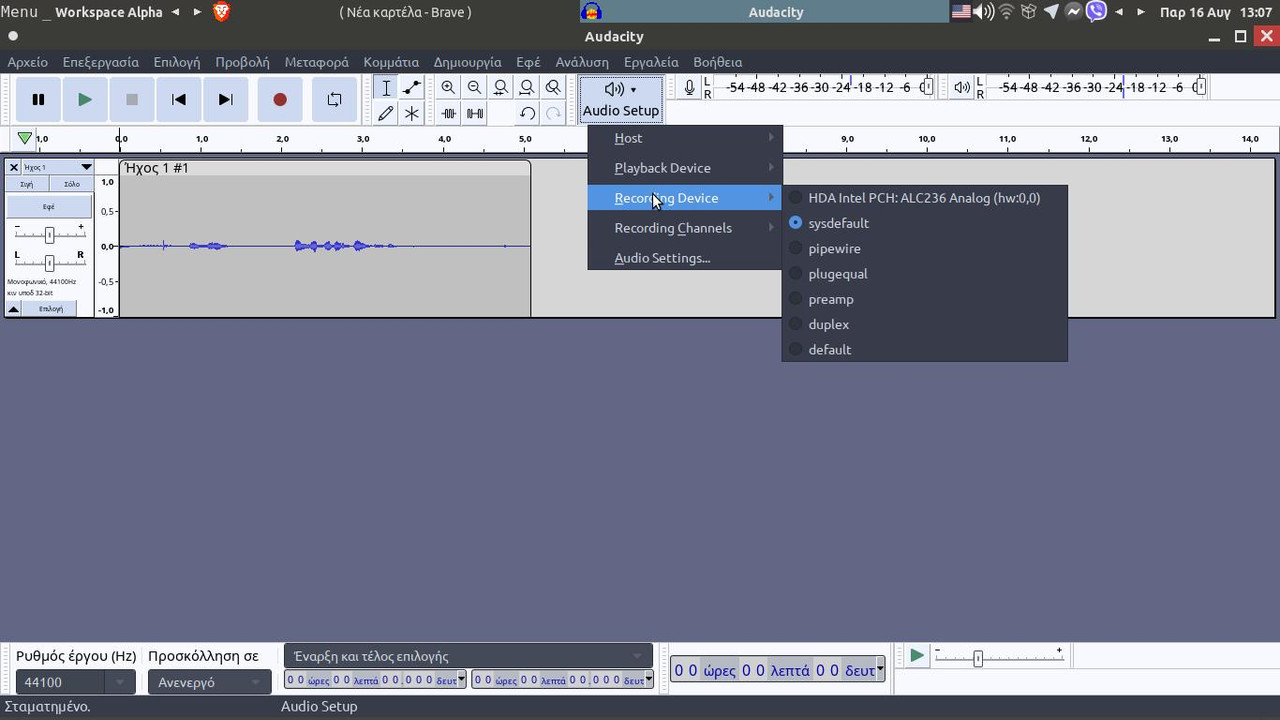Open the Brave browser taskbar icon
The width and height of the screenshot is (1280, 720).
click(221, 12)
